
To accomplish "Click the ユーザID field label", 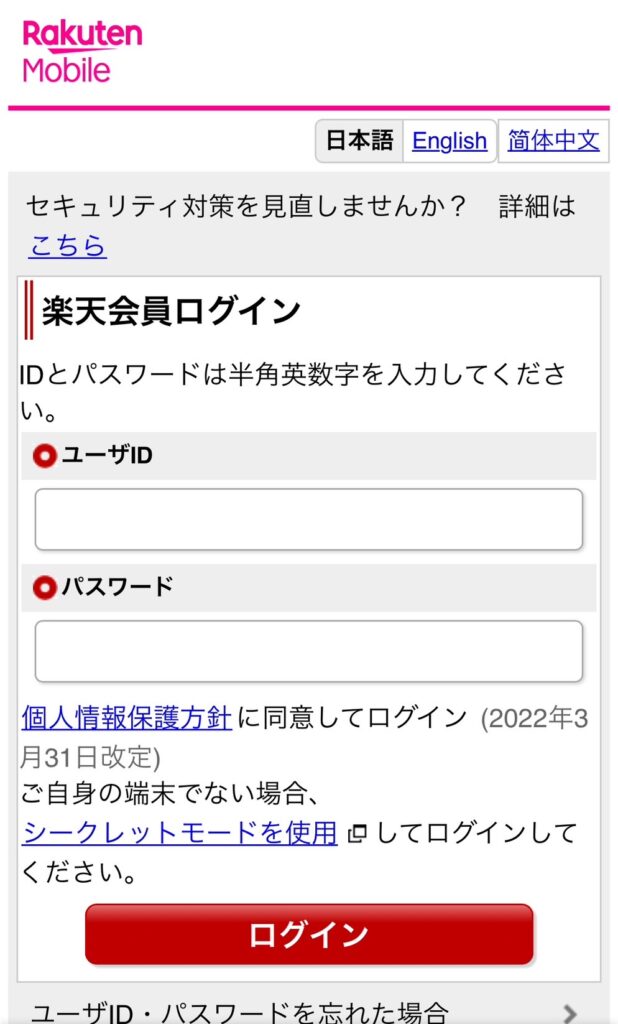I will (107, 456).
